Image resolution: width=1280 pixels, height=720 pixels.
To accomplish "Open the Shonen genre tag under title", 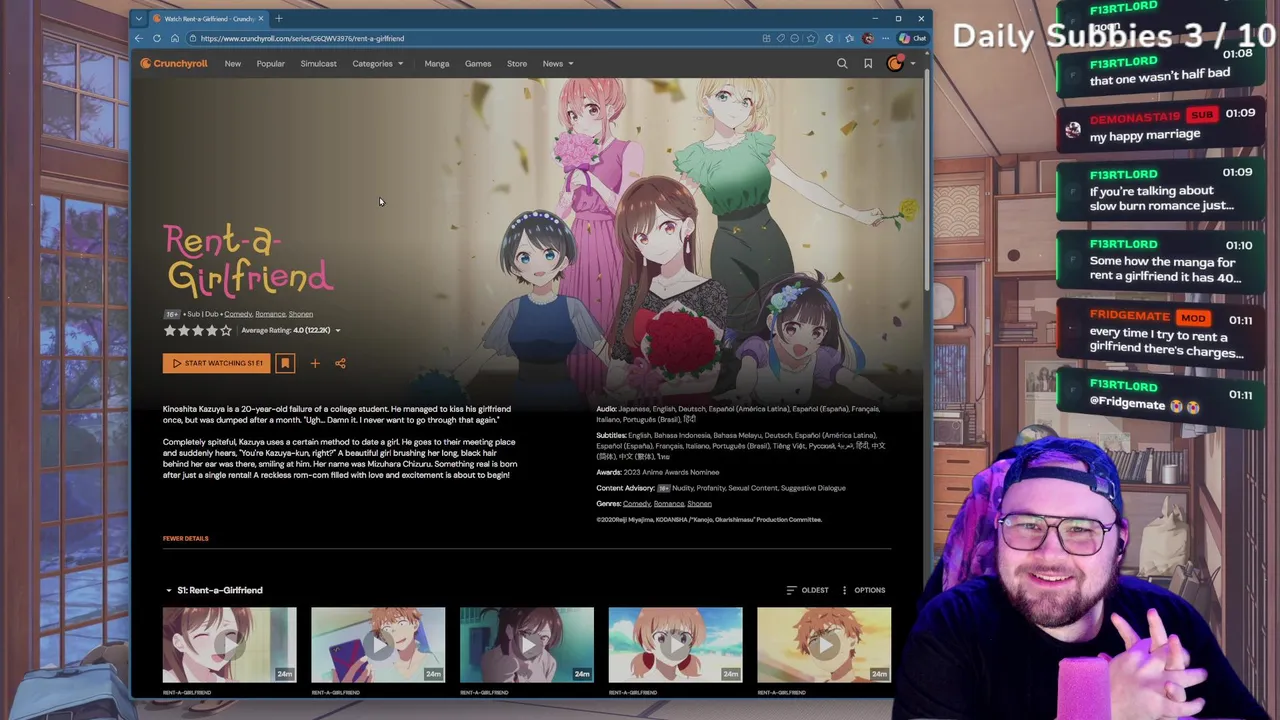I will coord(300,314).
